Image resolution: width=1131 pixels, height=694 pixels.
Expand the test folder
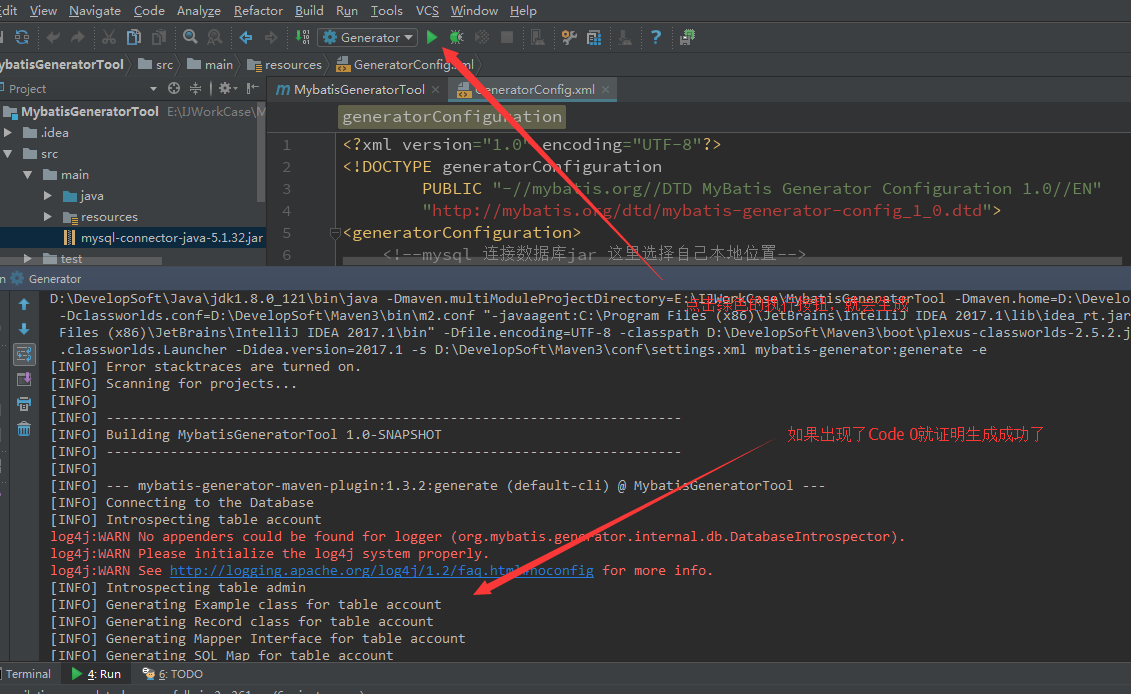click(x=27, y=258)
